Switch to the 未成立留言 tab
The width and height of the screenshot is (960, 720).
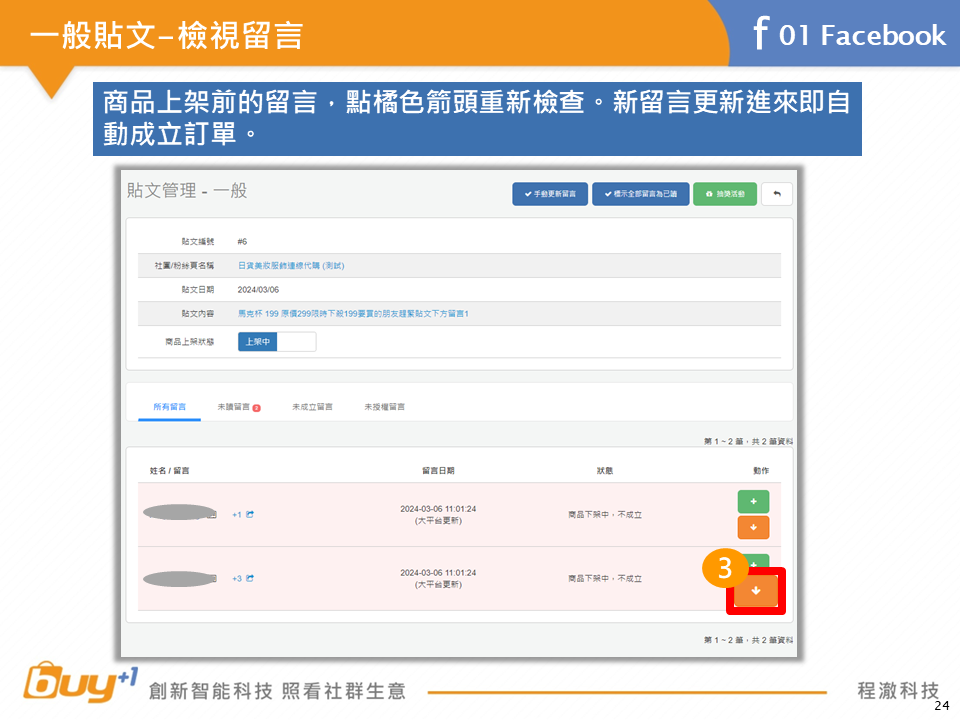[312, 407]
